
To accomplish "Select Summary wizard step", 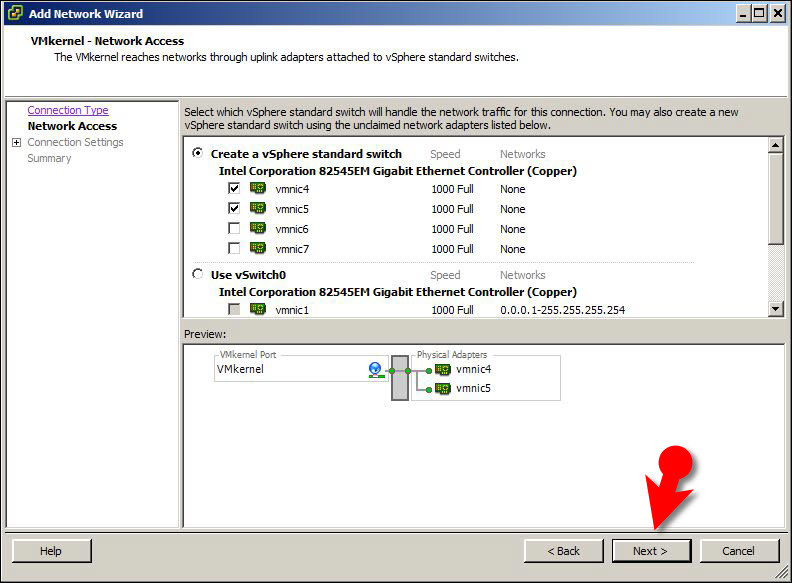I will [x=50, y=158].
